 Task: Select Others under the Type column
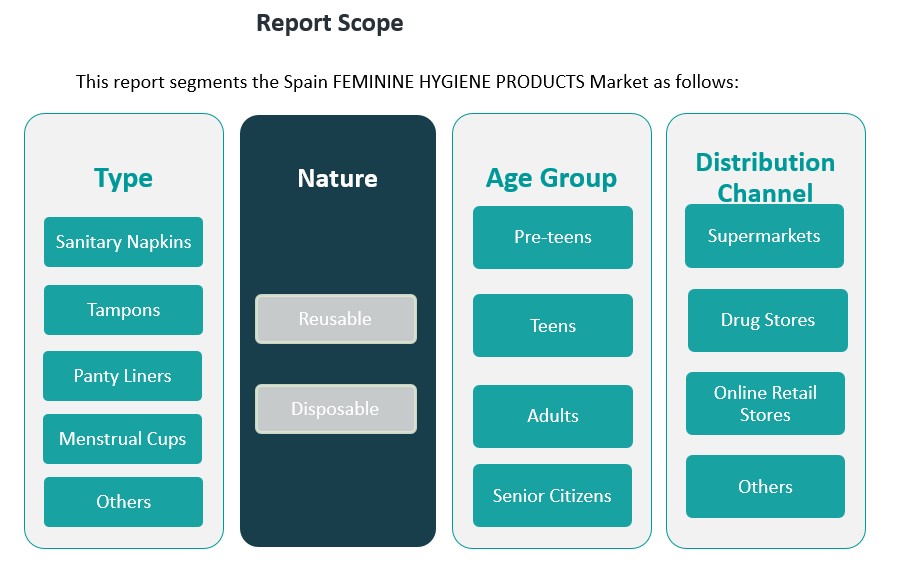point(123,502)
